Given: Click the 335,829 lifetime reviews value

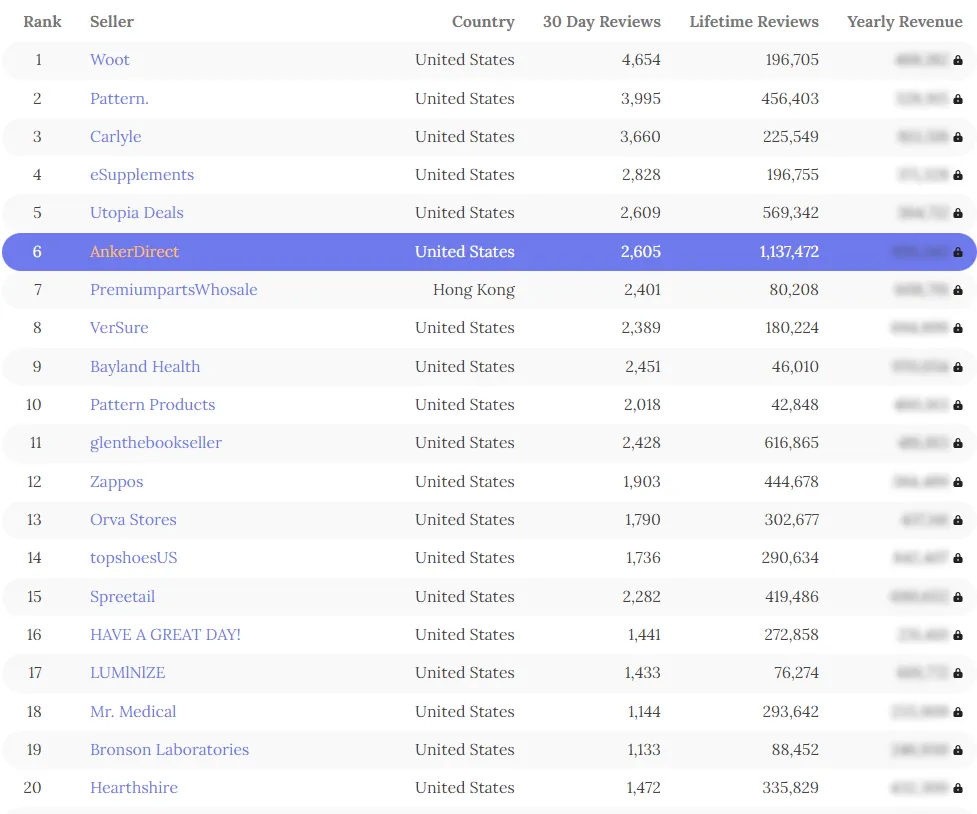Looking at the screenshot, I should (791, 787).
